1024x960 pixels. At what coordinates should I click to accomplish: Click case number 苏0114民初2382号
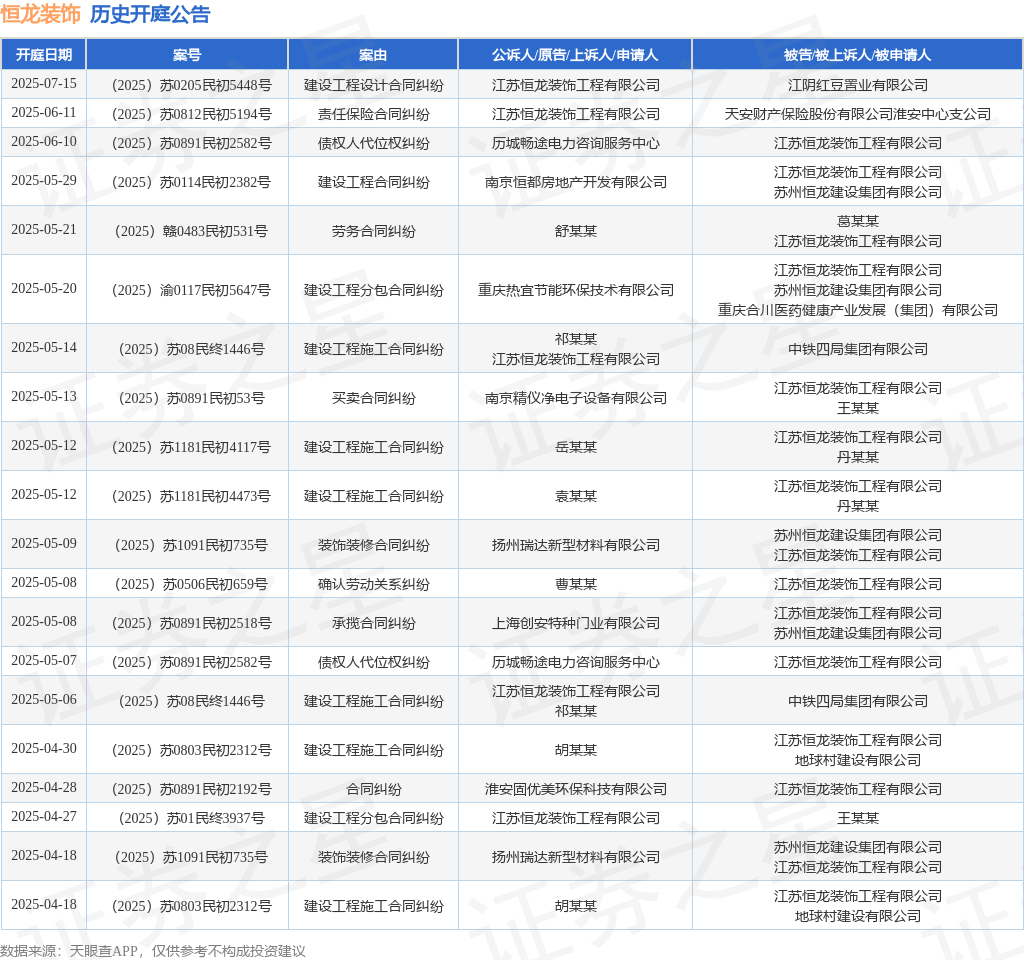coord(191,182)
